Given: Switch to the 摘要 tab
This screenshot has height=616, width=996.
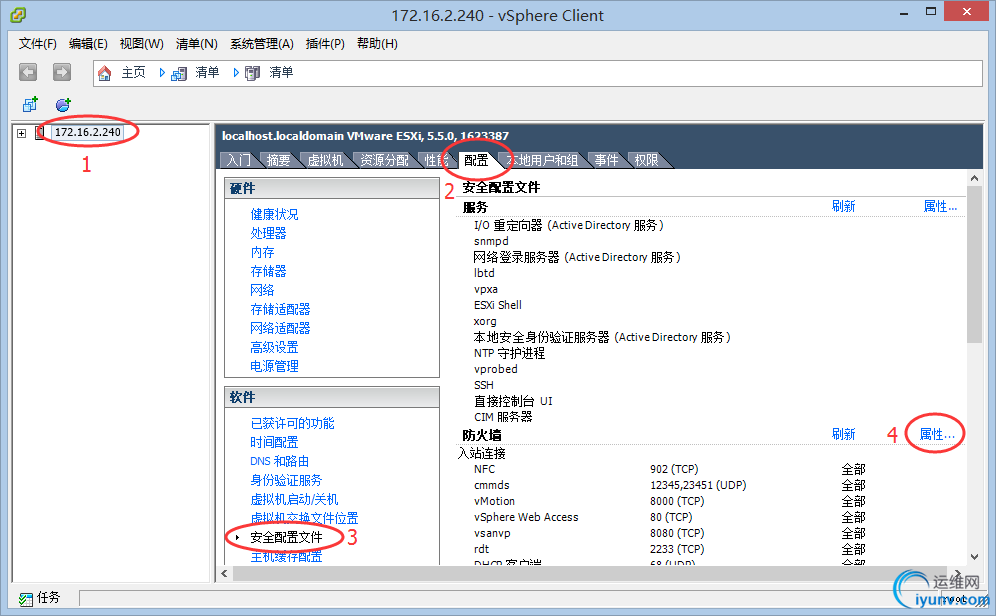Looking at the screenshot, I should (278, 160).
